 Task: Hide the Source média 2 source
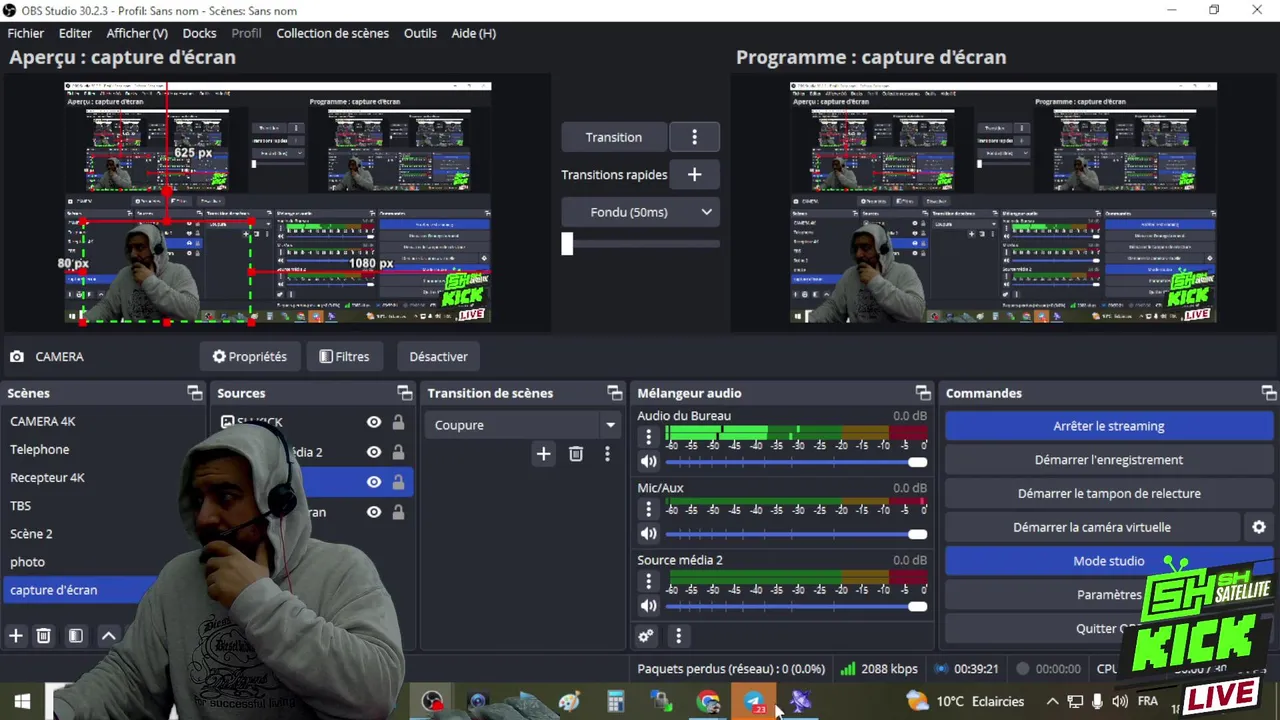374,452
